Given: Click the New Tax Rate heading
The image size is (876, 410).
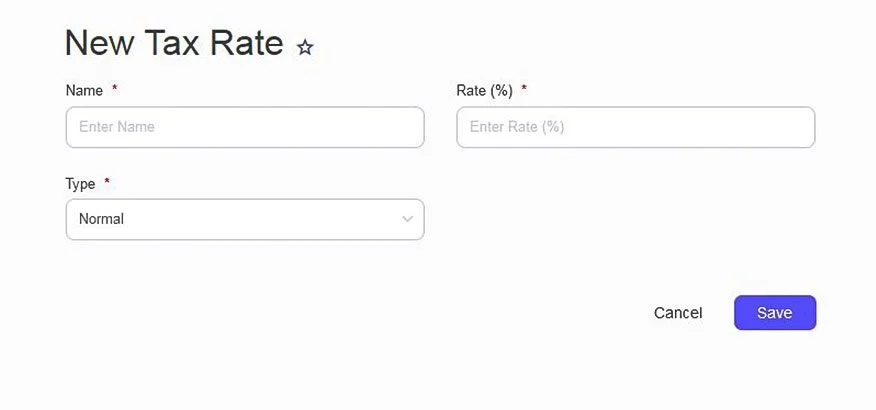Looking at the screenshot, I should click(x=174, y=43).
